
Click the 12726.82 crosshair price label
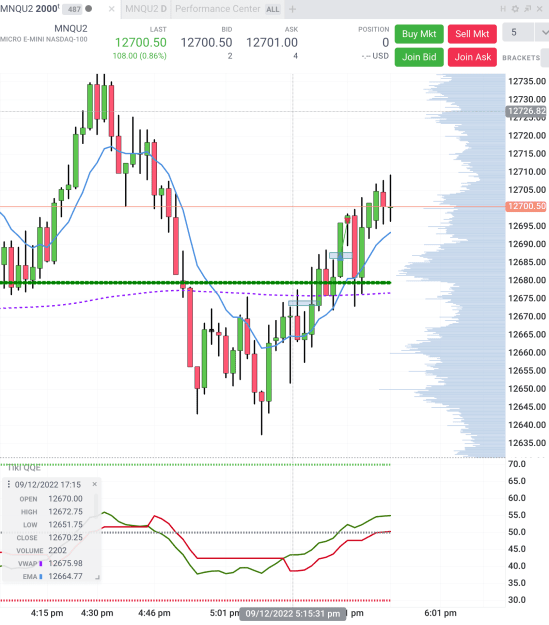click(526, 111)
